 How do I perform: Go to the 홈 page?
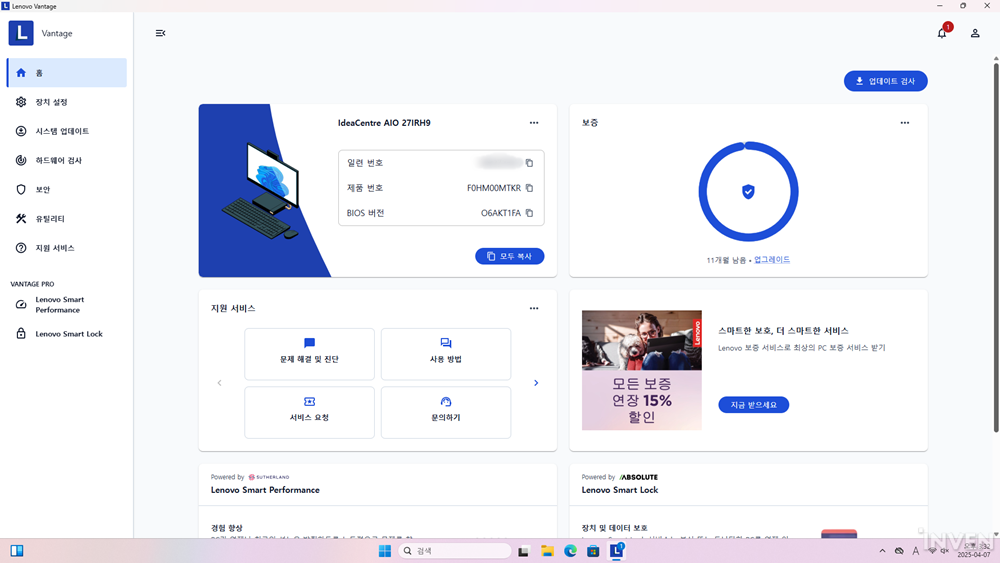pyautogui.click(x=67, y=73)
